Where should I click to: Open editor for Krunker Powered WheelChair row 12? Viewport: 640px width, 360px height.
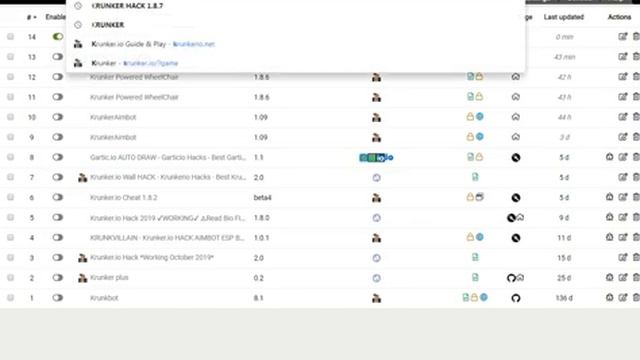point(622,77)
